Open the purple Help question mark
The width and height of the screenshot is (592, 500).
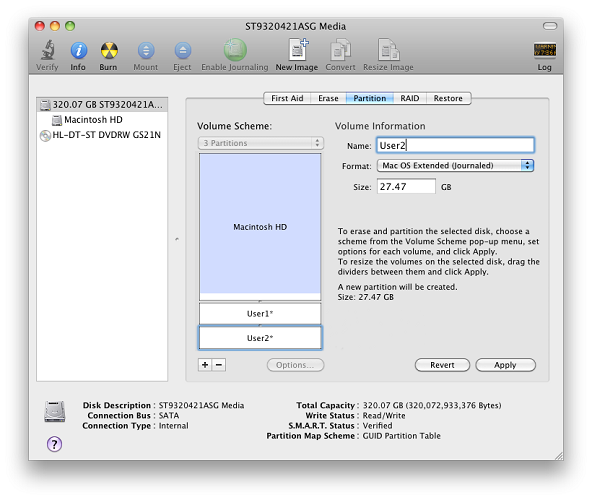coord(54,444)
